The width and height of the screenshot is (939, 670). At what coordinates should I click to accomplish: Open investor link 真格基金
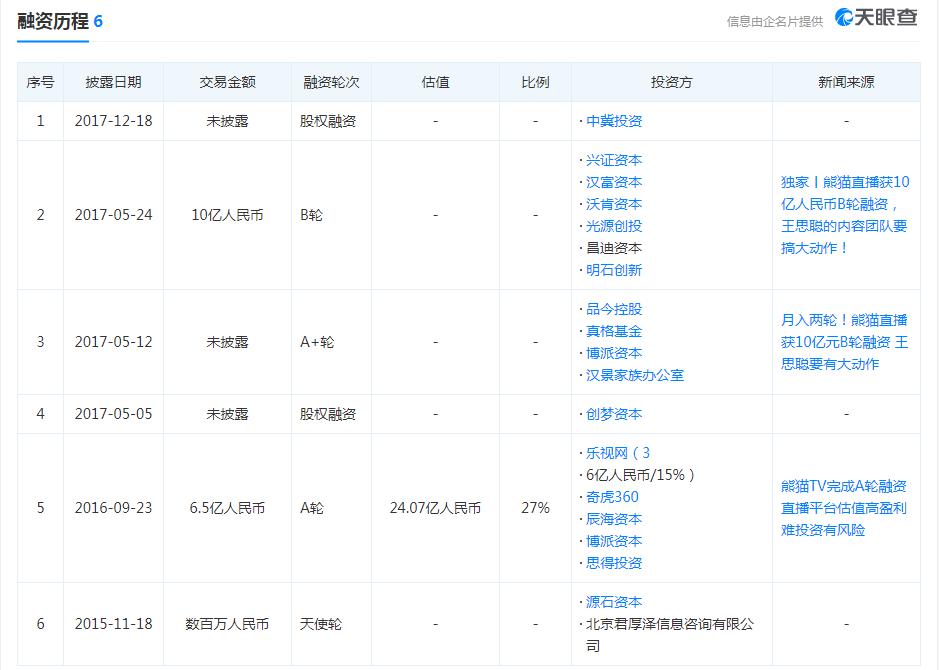614,331
